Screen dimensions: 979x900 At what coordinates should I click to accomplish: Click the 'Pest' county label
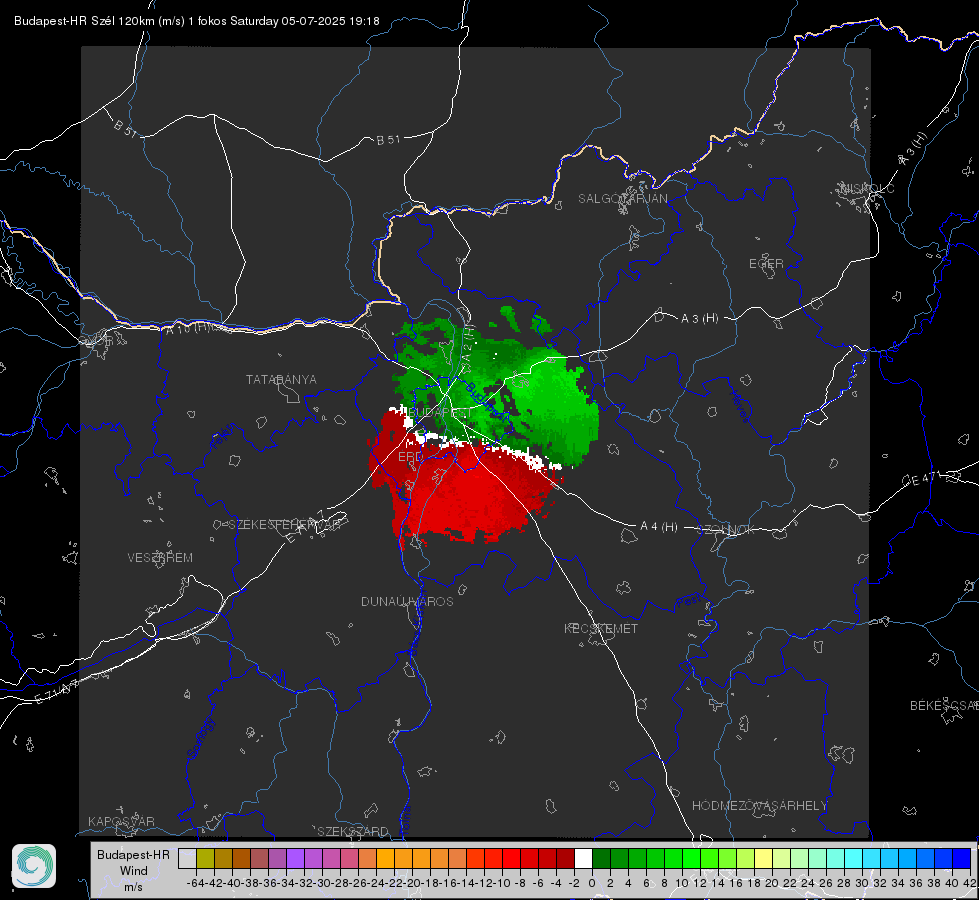point(690,602)
